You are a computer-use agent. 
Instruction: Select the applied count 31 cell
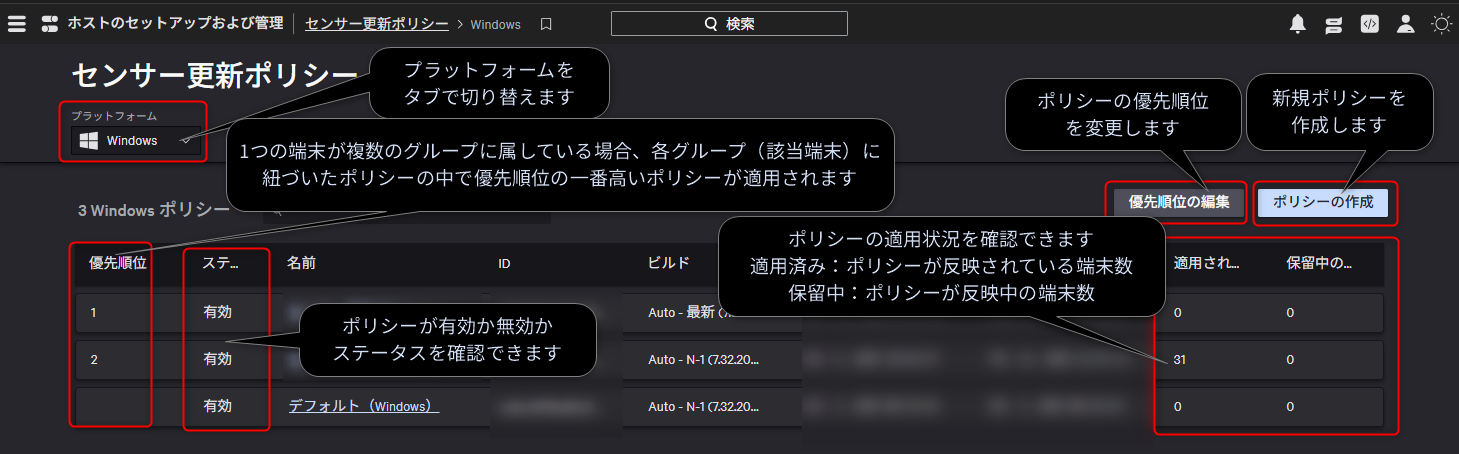[x=1182, y=359]
